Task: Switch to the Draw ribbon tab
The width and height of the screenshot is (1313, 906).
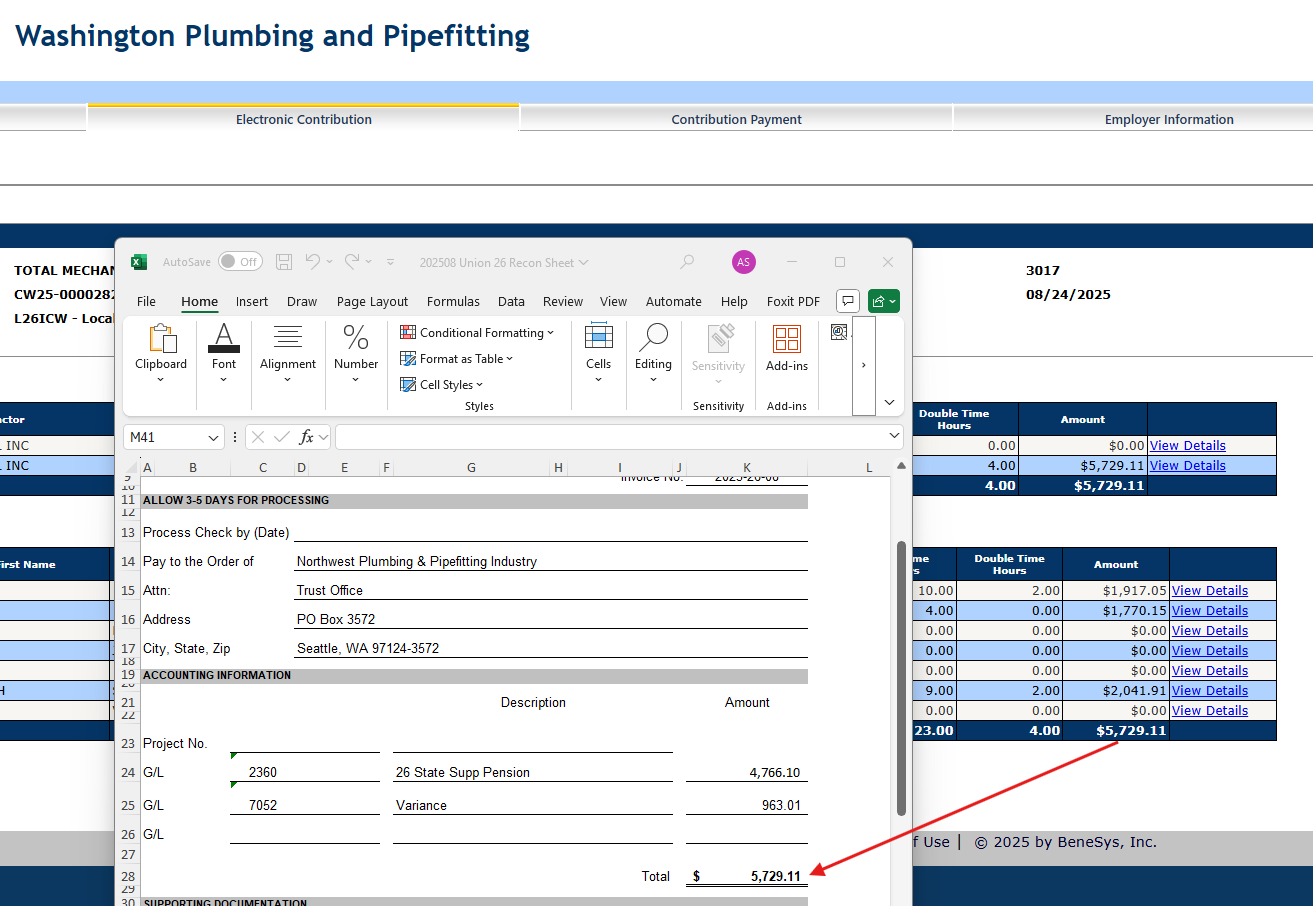Action: pyautogui.click(x=302, y=301)
